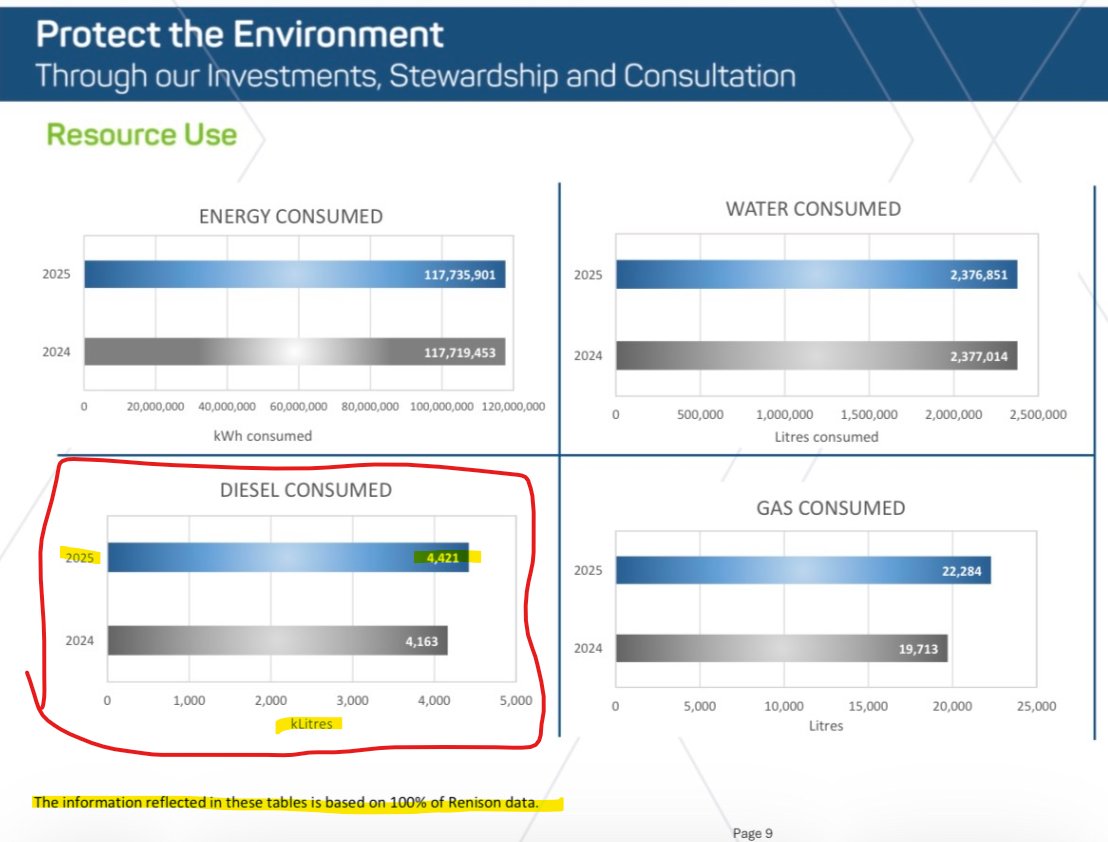Viewport: 1108px width, 842px height.
Task: Click the 2025 label in water chart
Action: pyautogui.click(x=588, y=275)
